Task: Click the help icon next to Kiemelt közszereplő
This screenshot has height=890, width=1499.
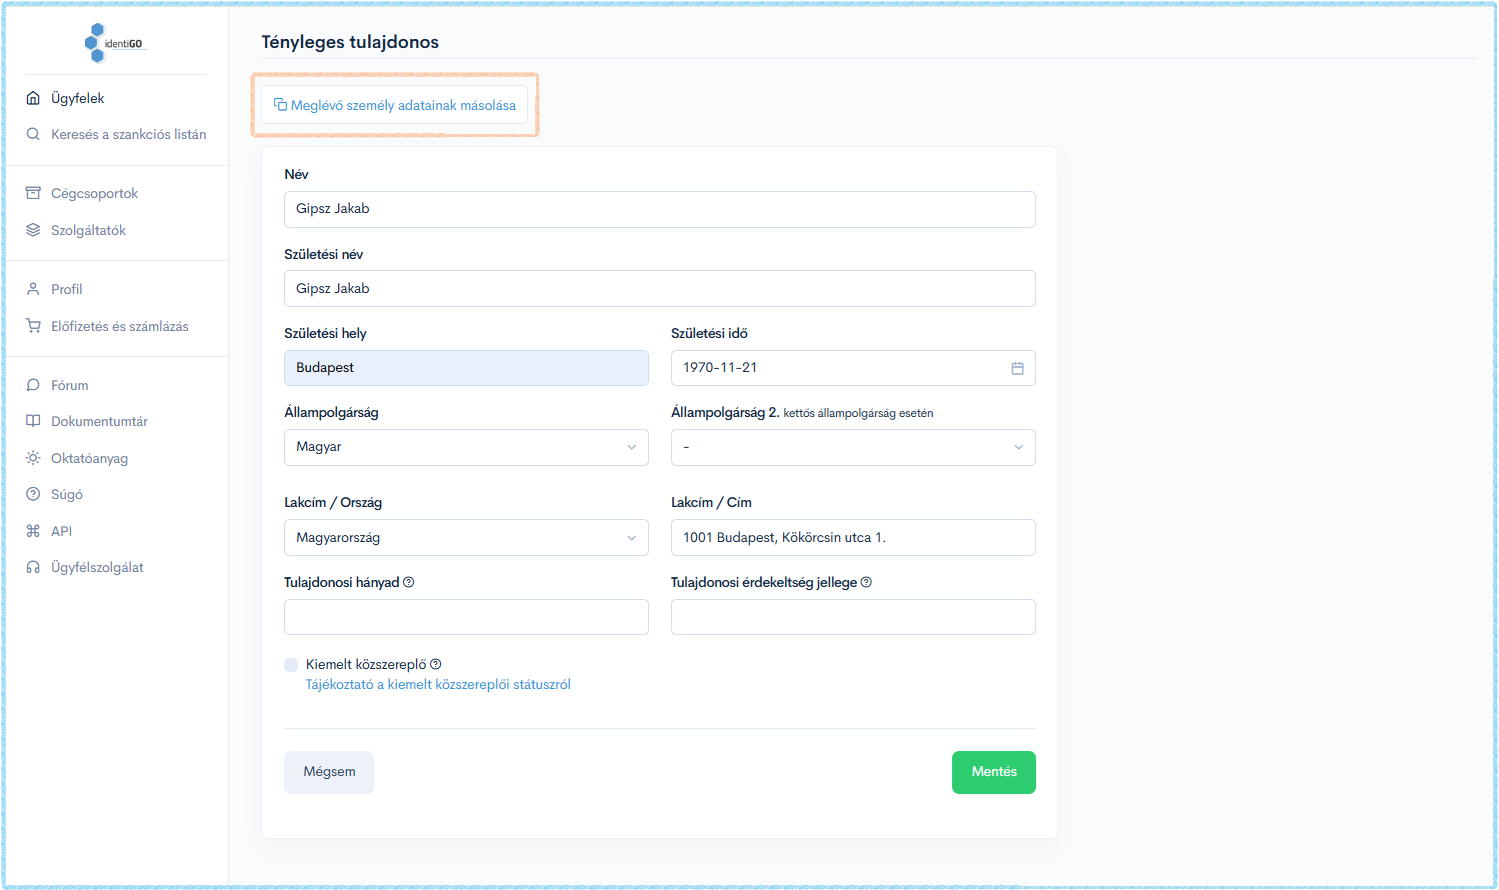Action: [436, 664]
